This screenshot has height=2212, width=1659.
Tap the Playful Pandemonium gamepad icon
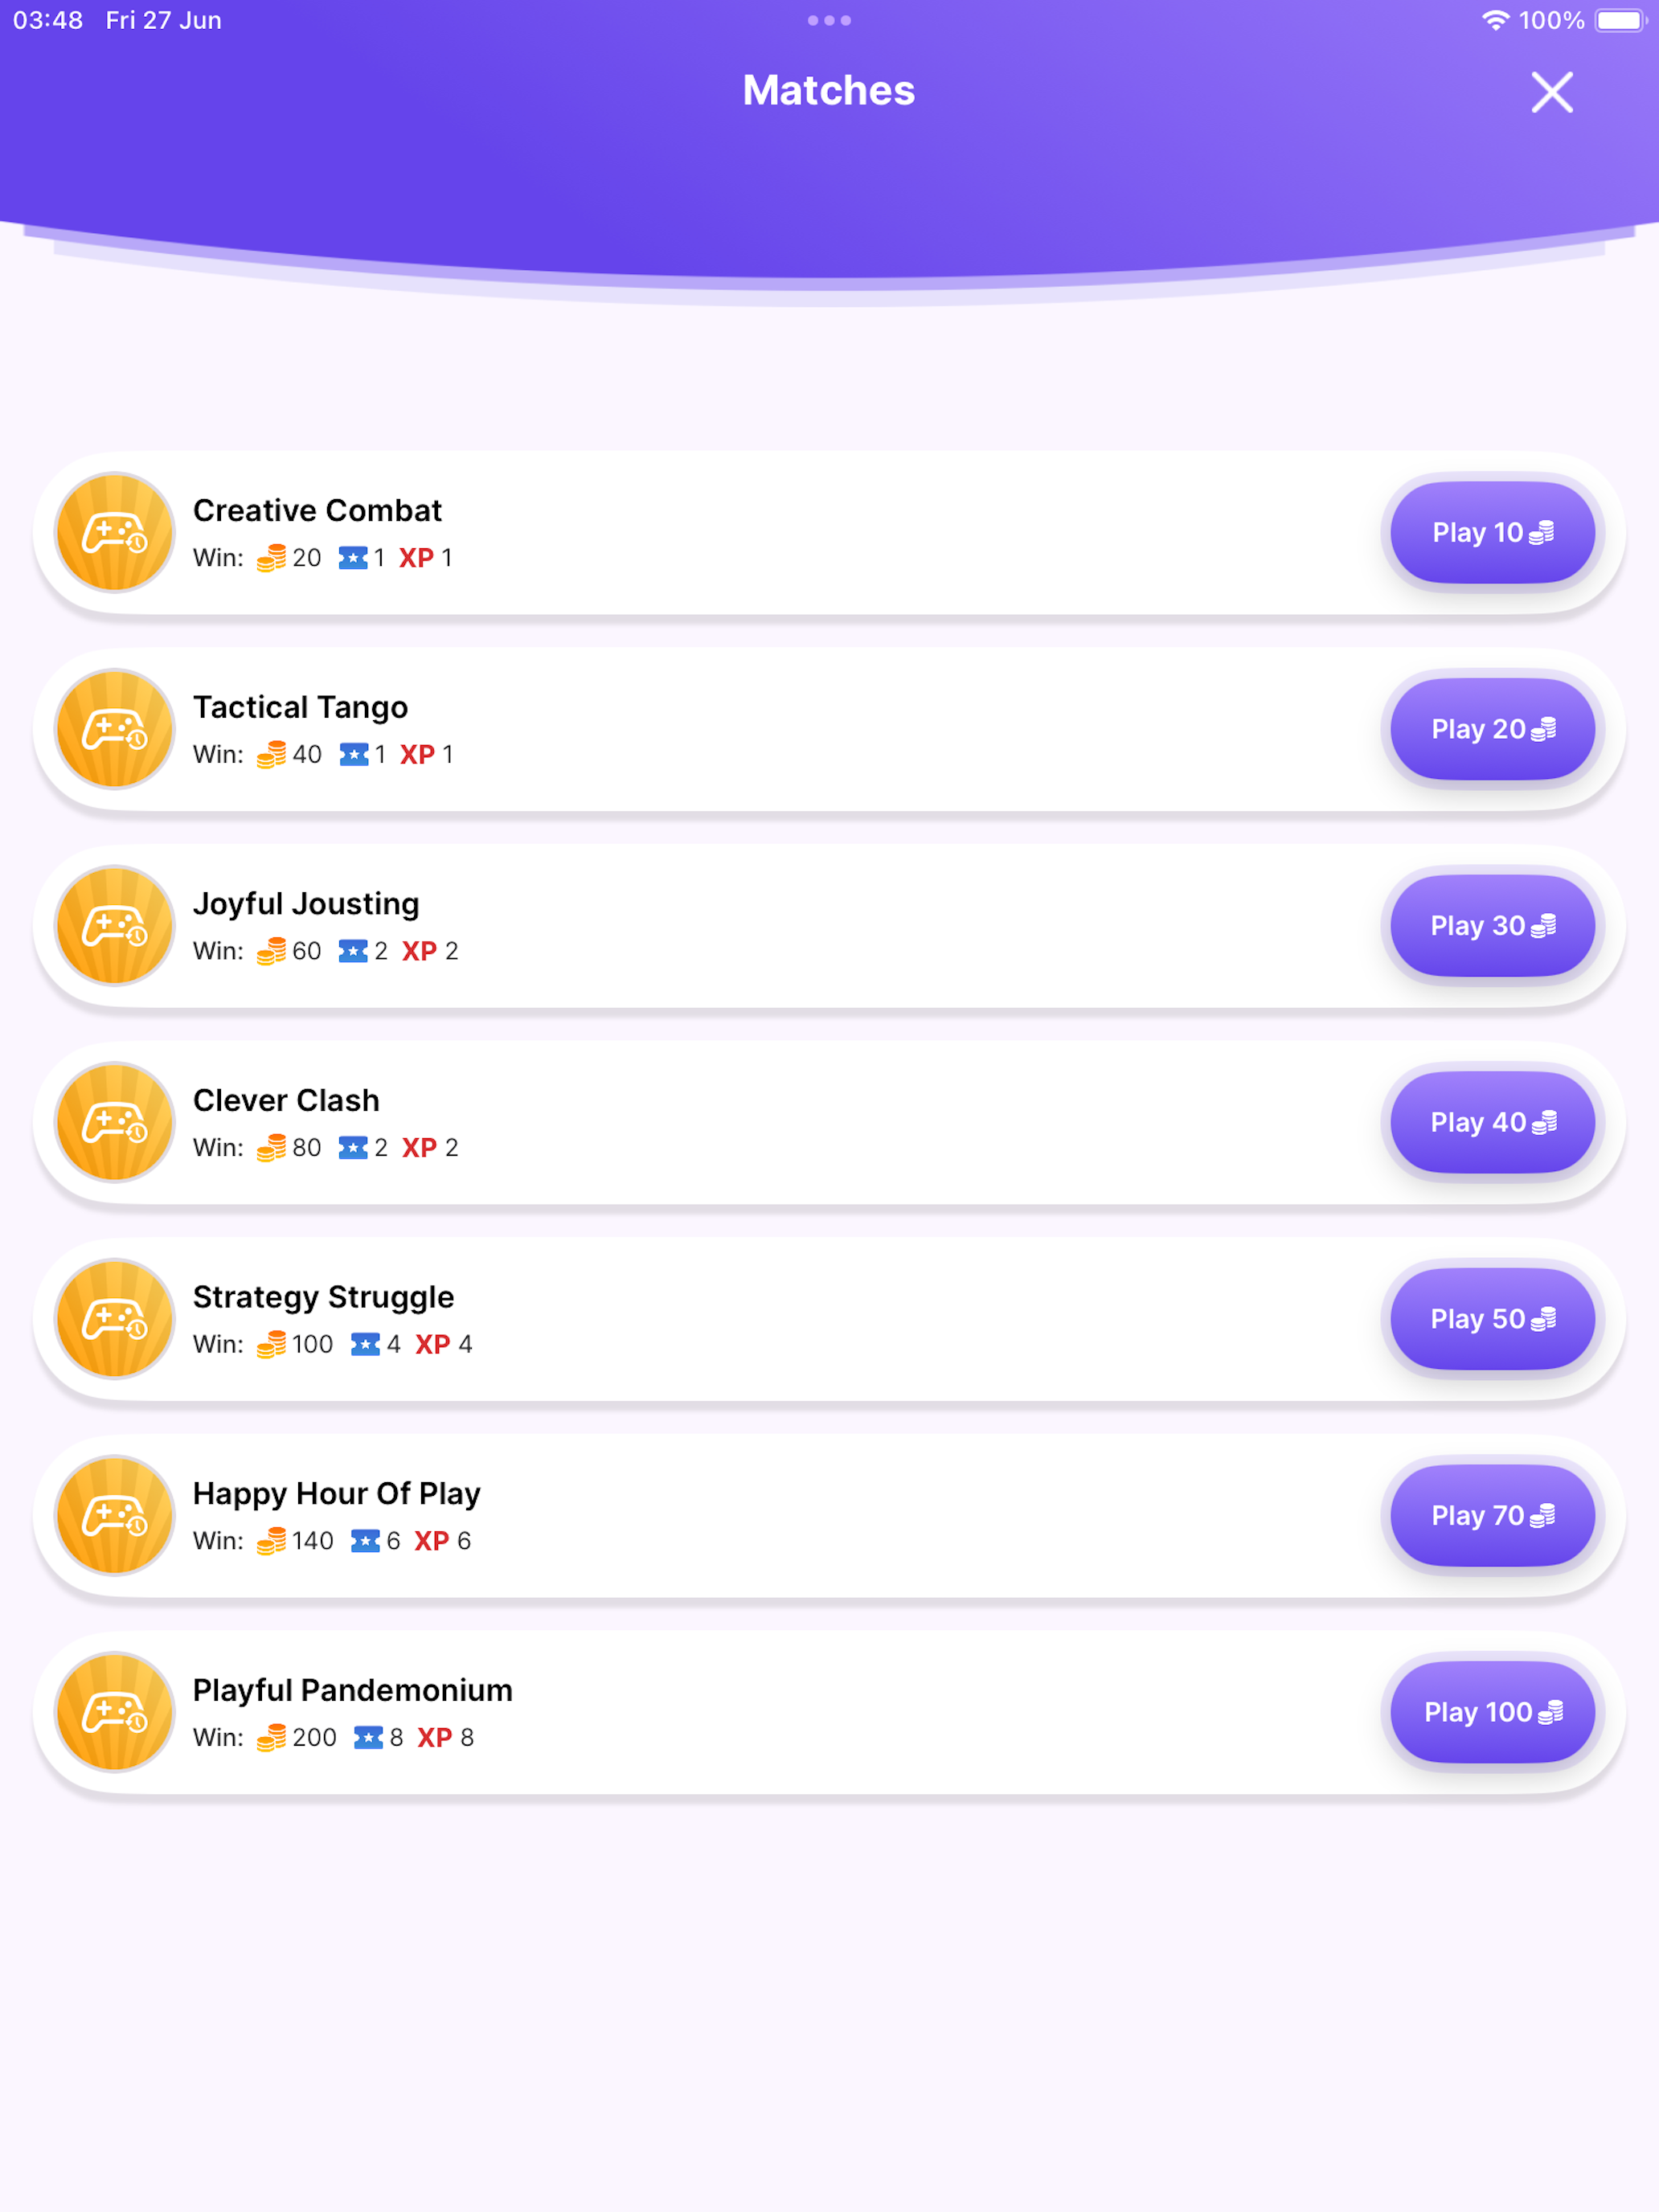pyautogui.click(x=115, y=1712)
